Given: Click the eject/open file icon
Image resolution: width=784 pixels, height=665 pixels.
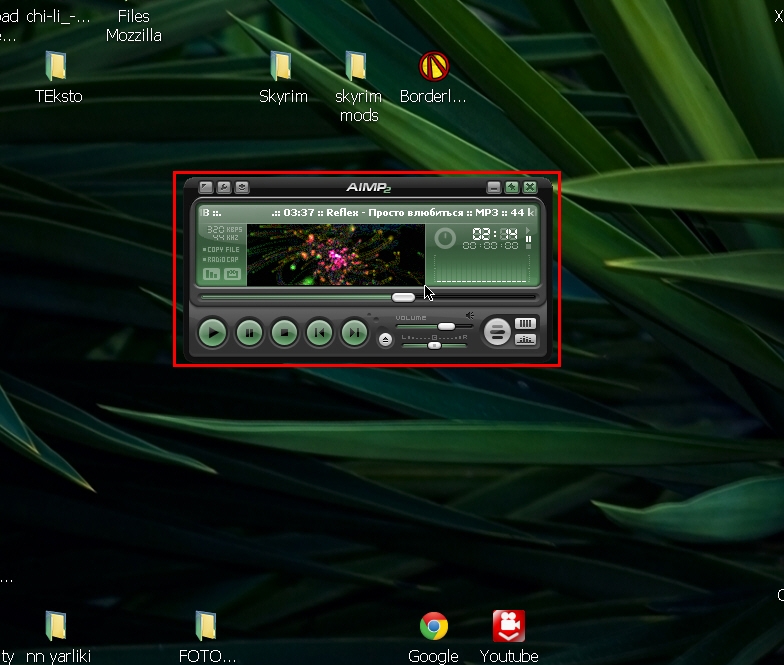Looking at the screenshot, I should pos(386,339).
